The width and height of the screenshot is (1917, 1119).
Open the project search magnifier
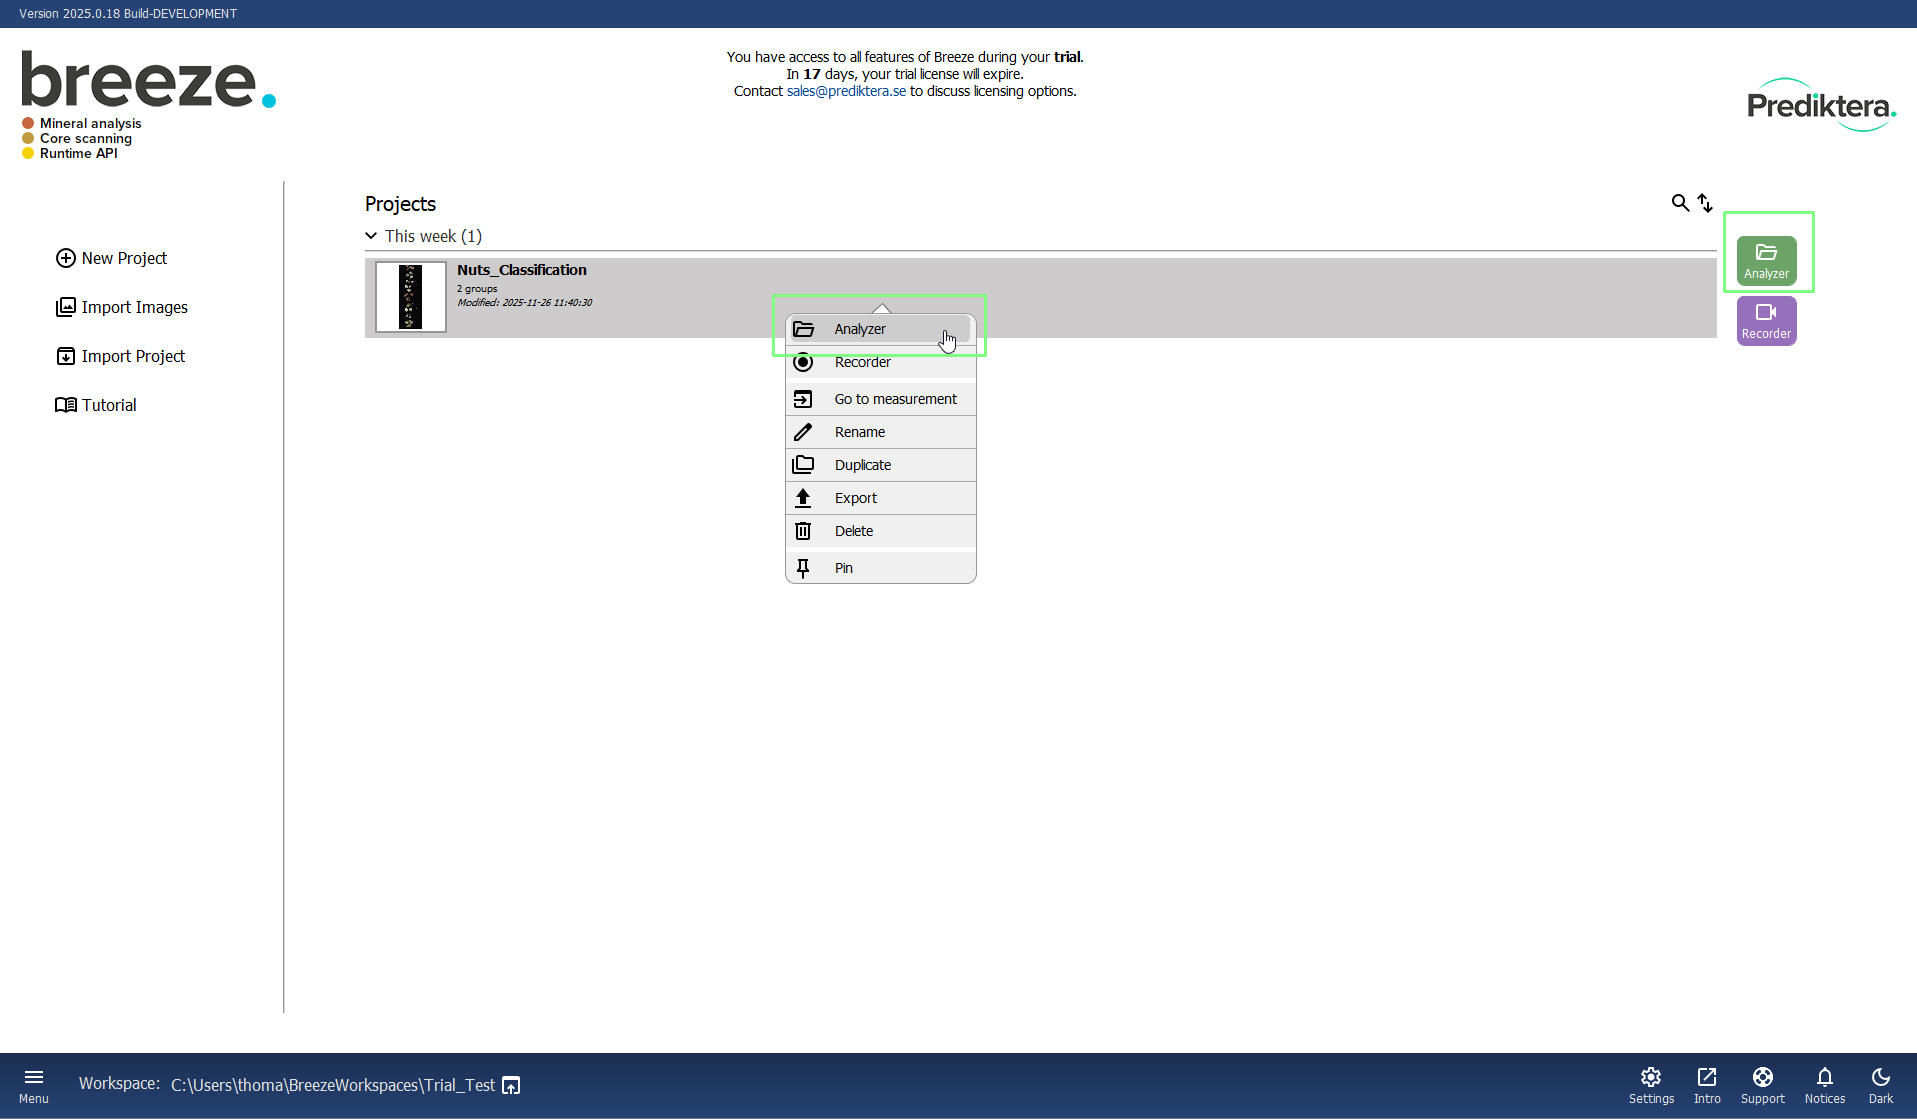(1680, 203)
